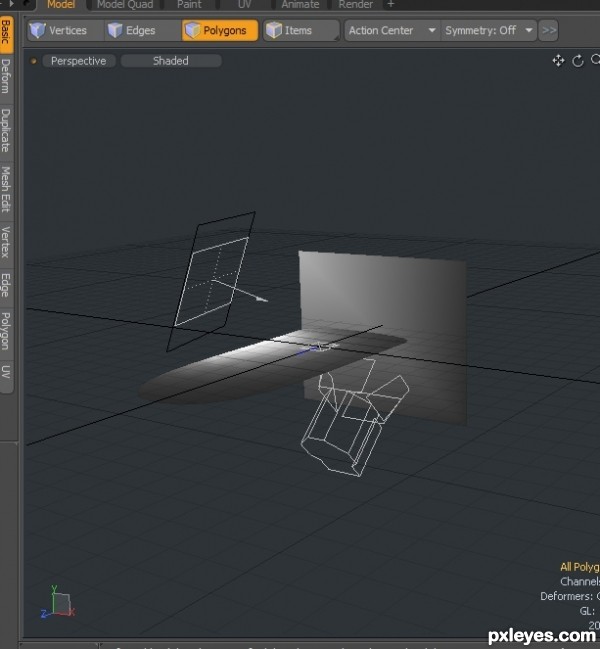Open the UV layout tab

coord(245,5)
